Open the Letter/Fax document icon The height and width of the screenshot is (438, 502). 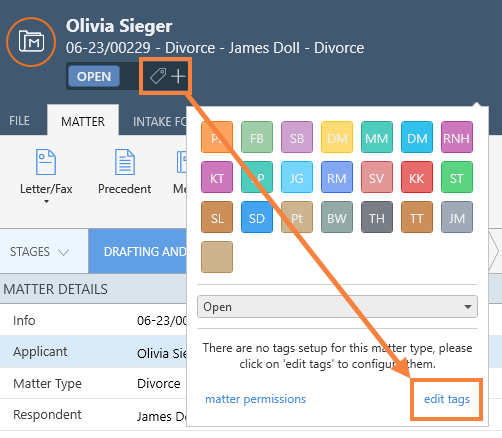46,162
